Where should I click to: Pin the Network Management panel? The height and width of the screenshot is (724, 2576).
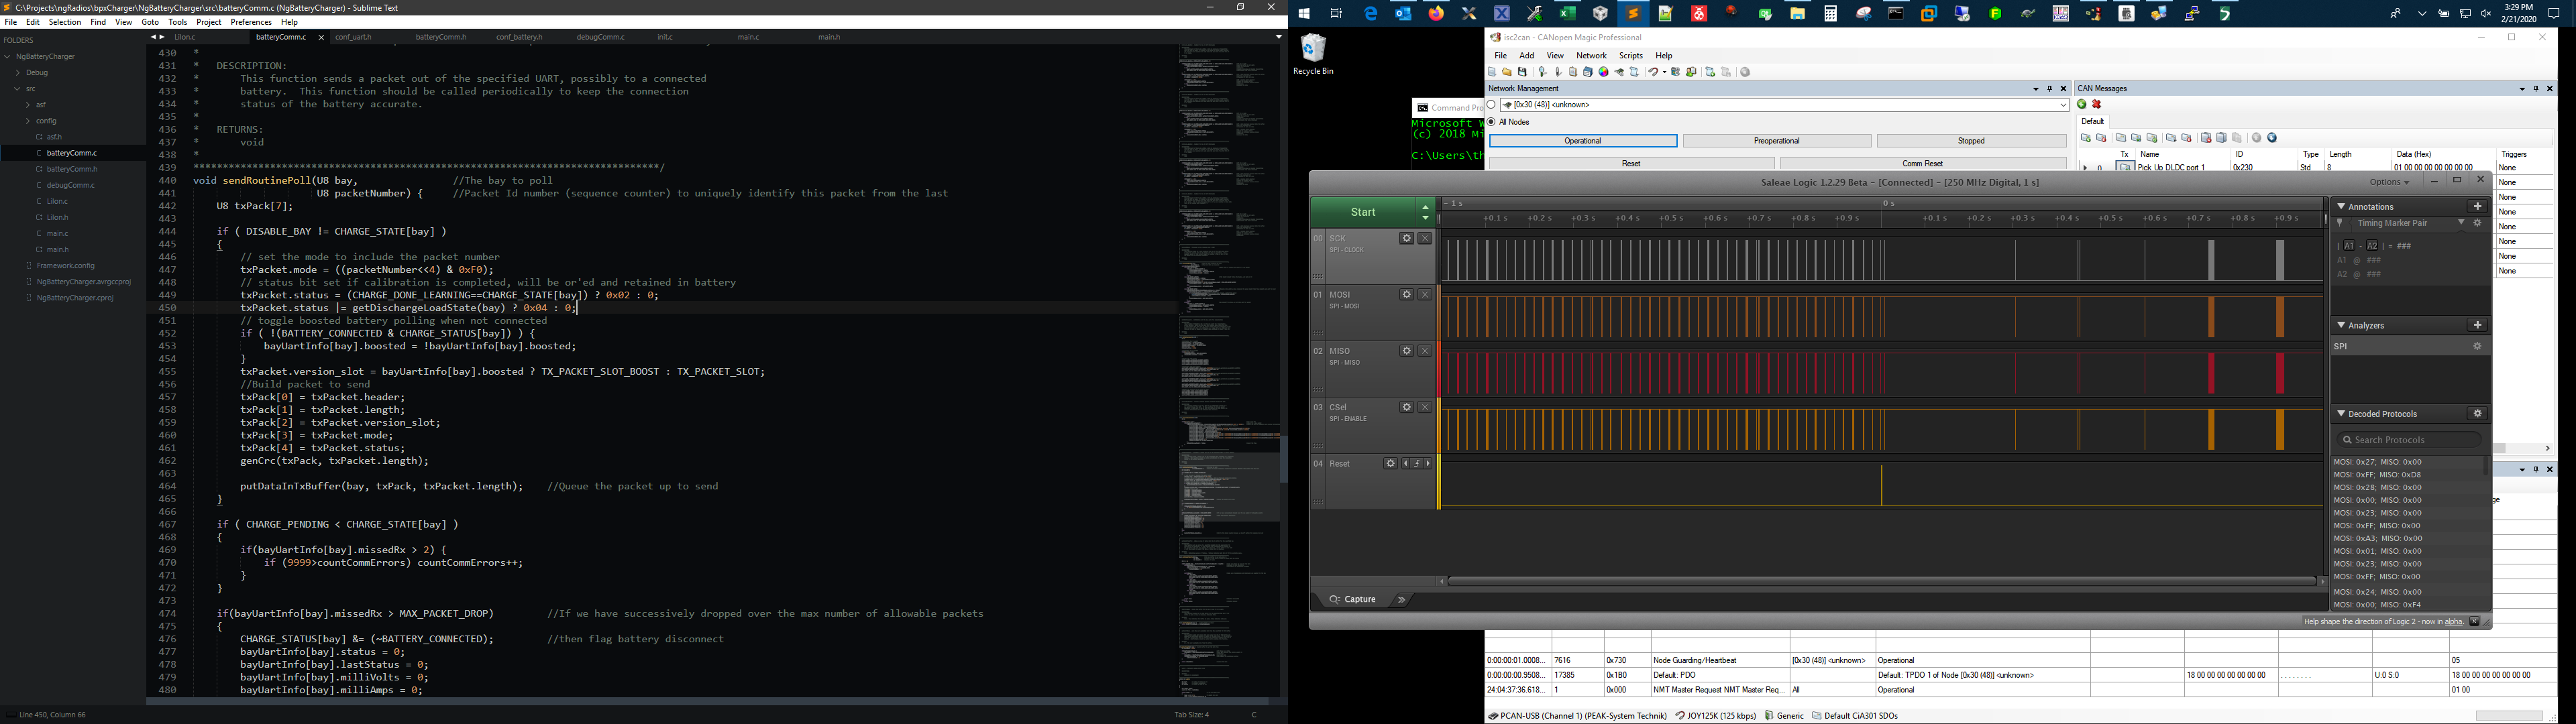2049,89
